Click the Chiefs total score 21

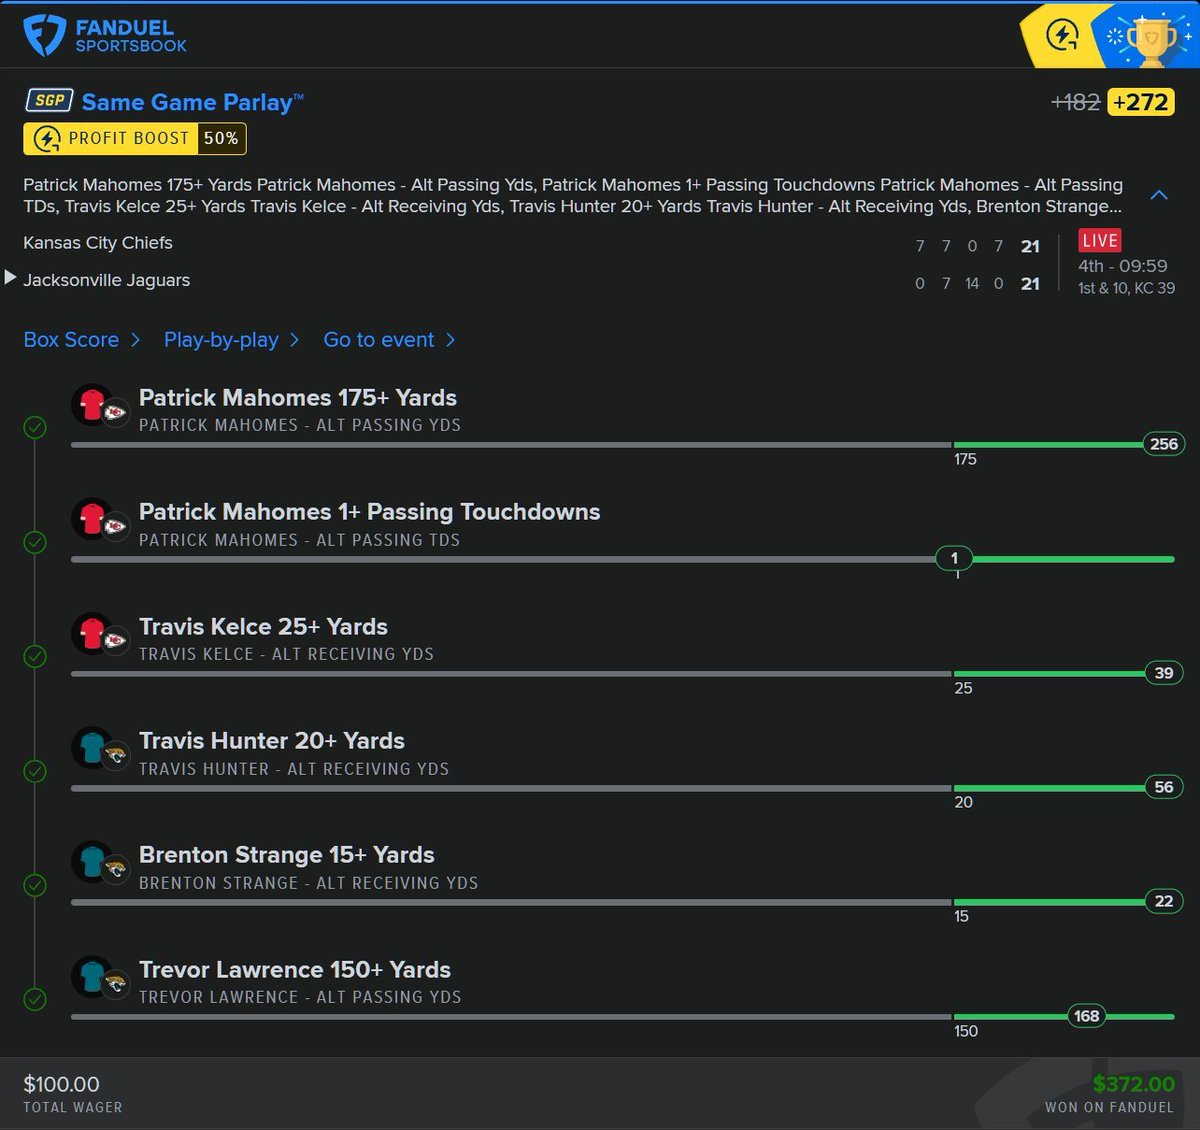1030,246
